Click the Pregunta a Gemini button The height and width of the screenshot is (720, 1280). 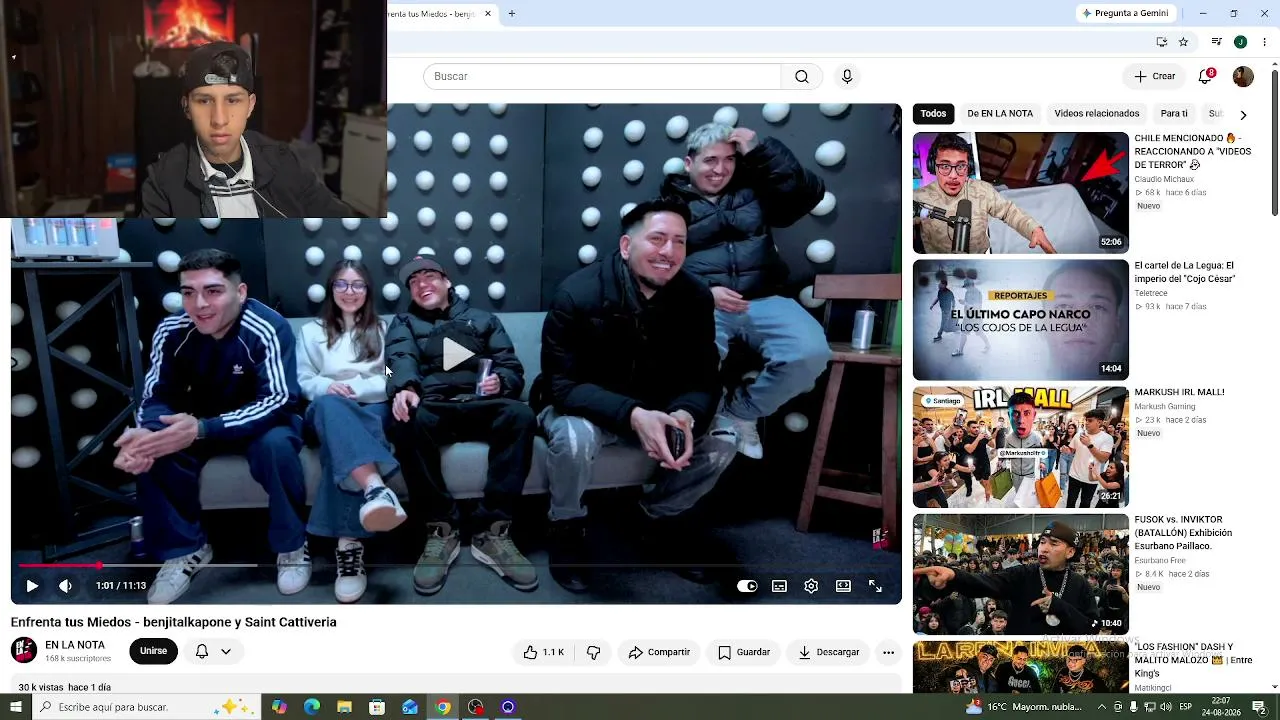1125,13
